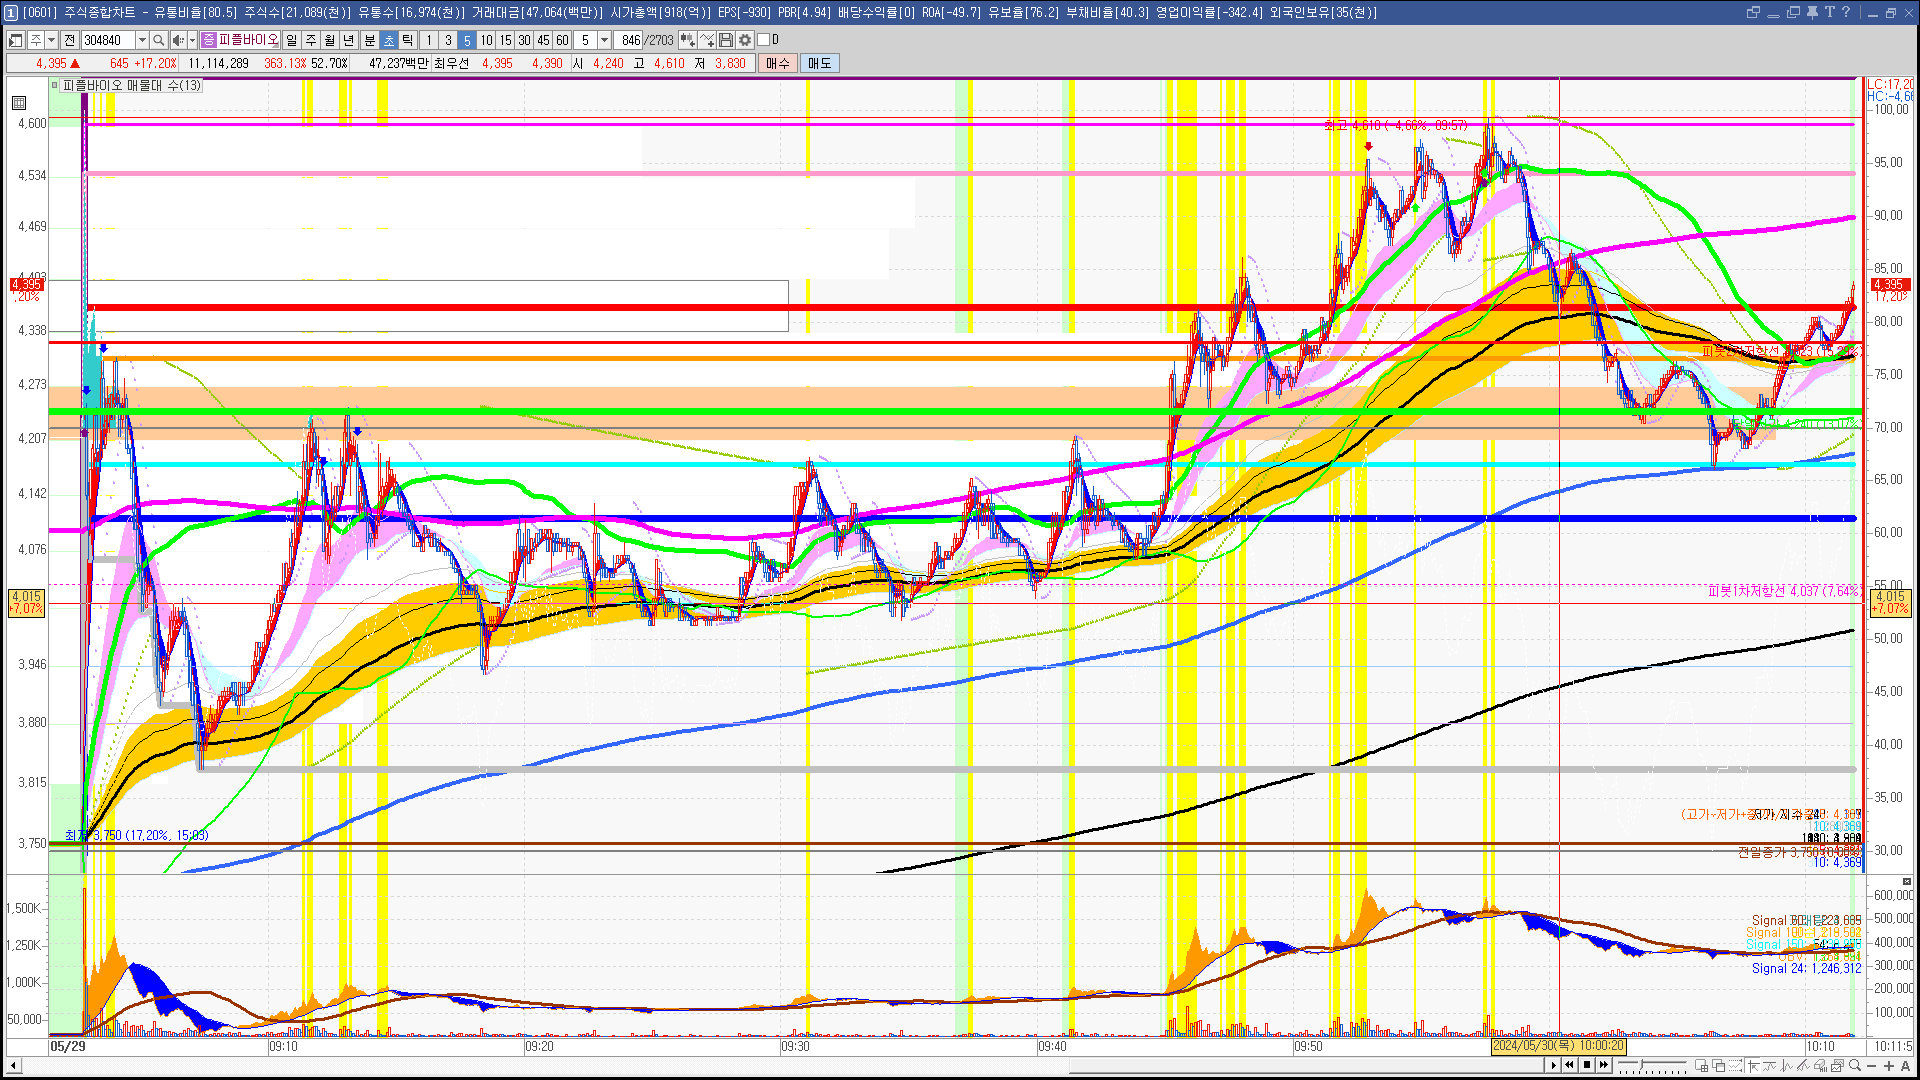Click the stock search magnifier icon
Image resolution: width=1920 pixels, height=1080 pixels.
point(158,40)
